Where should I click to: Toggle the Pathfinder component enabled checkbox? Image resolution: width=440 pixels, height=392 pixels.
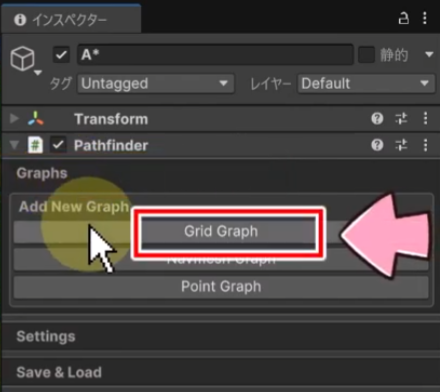(58, 145)
